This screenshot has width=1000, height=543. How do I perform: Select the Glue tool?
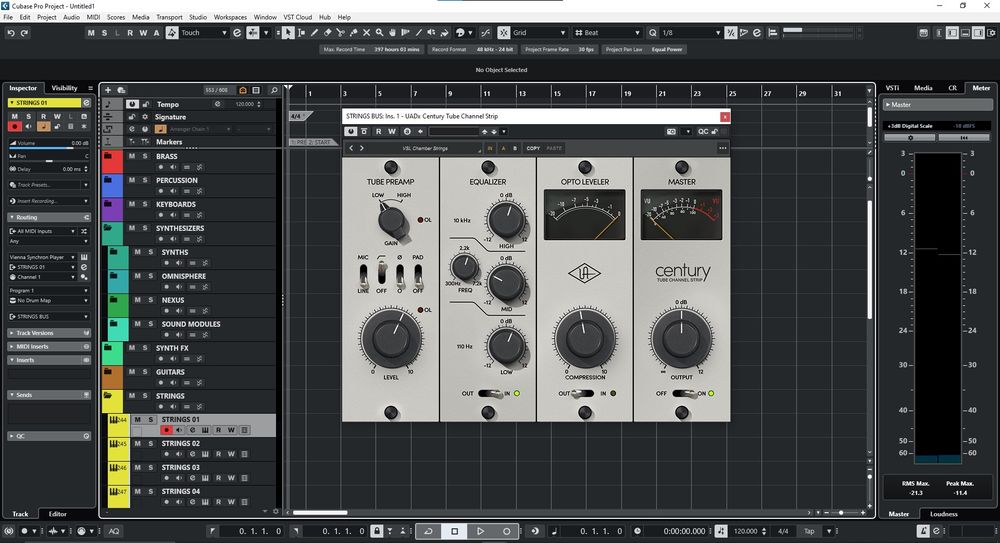coord(353,33)
